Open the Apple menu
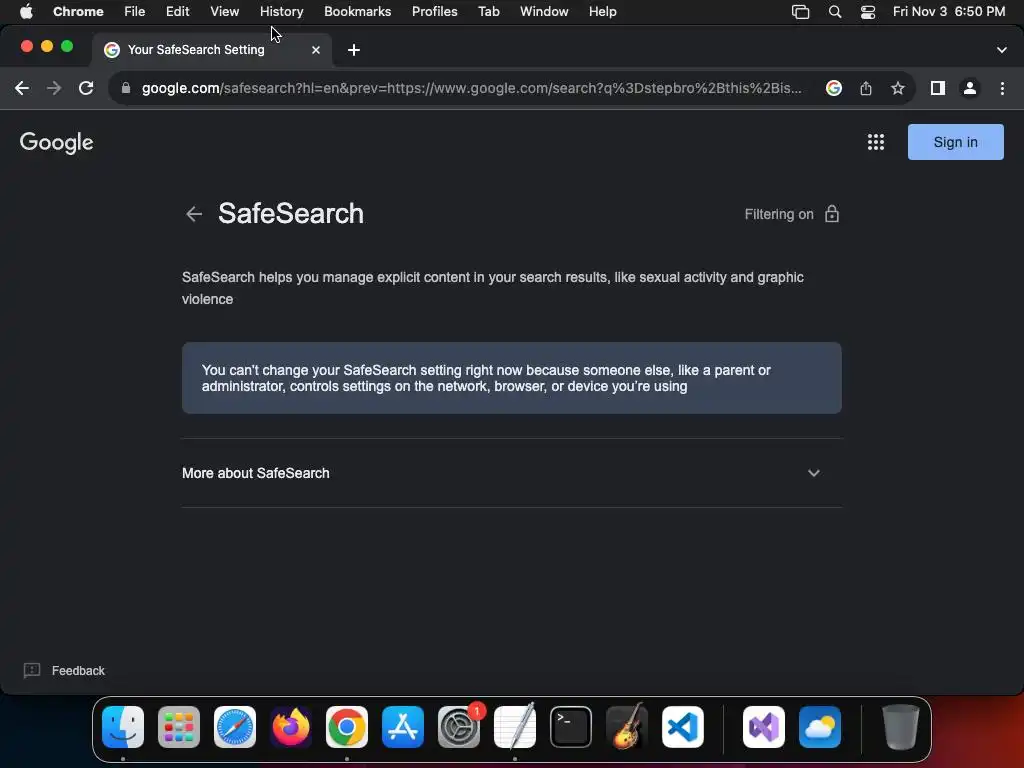 (26, 12)
